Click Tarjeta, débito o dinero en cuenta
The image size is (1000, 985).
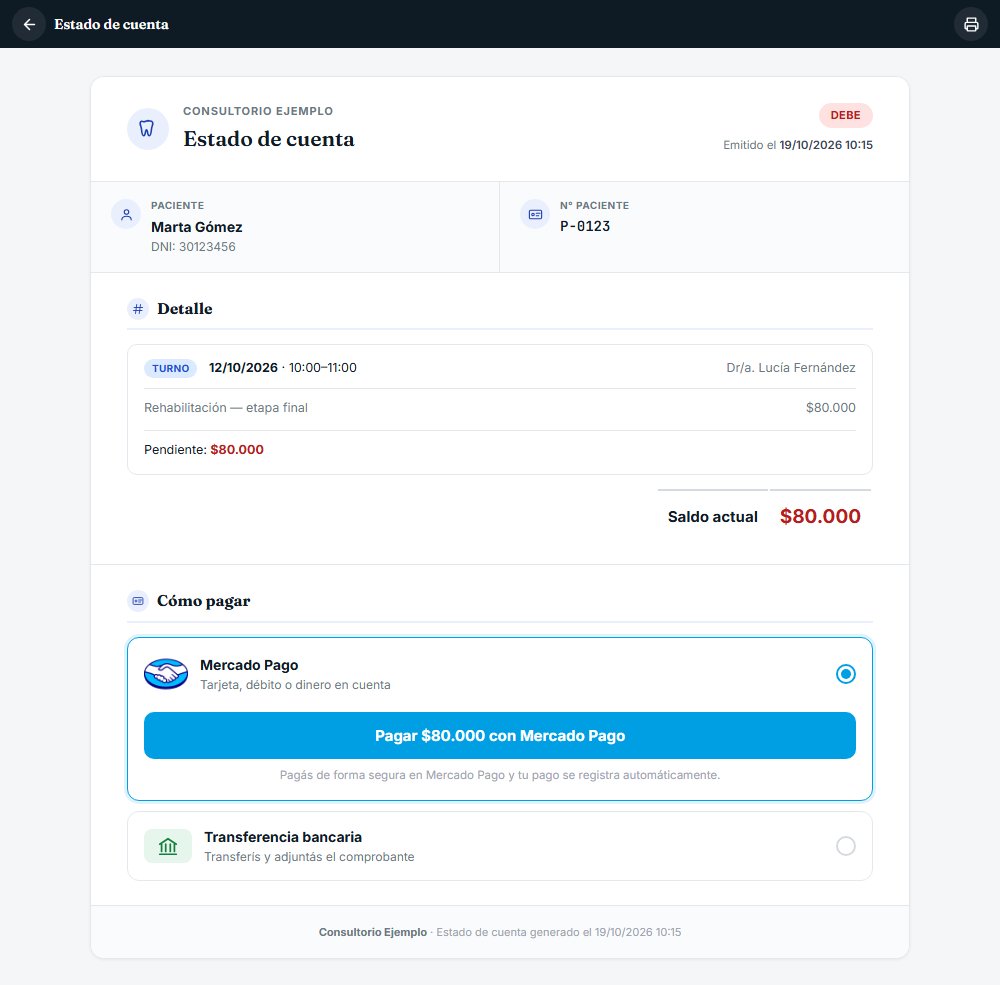pyautogui.click(x=295, y=685)
